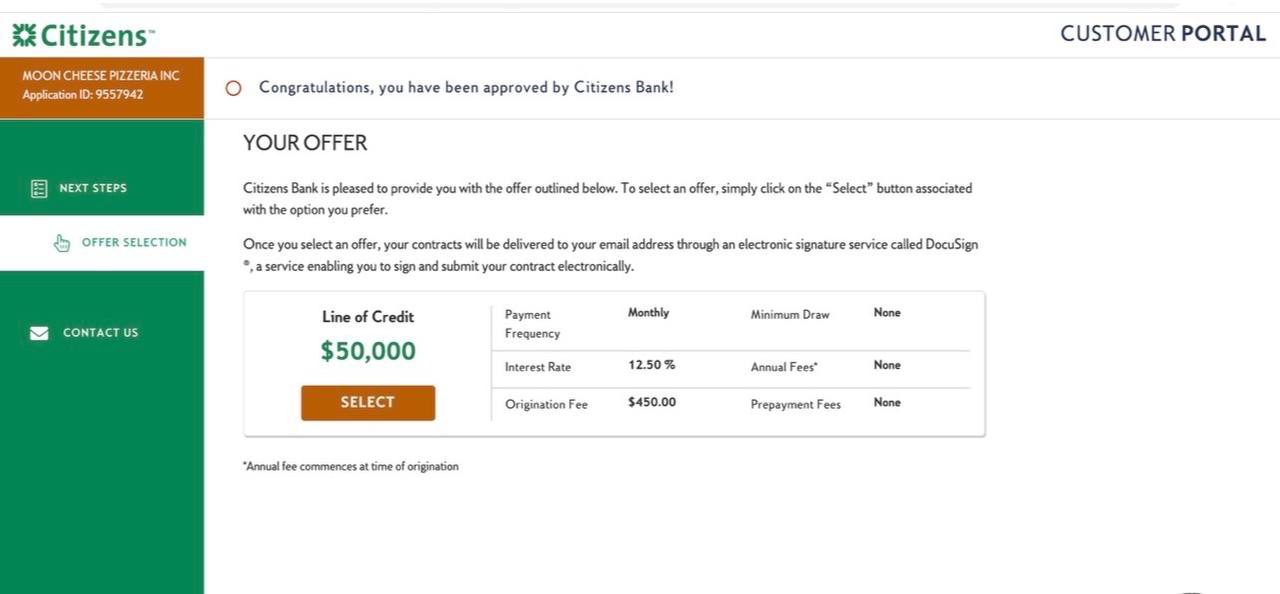Click the $50,000 credit amount
The width and height of the screenshot is (1280, 594).
(x=368, y=351)
